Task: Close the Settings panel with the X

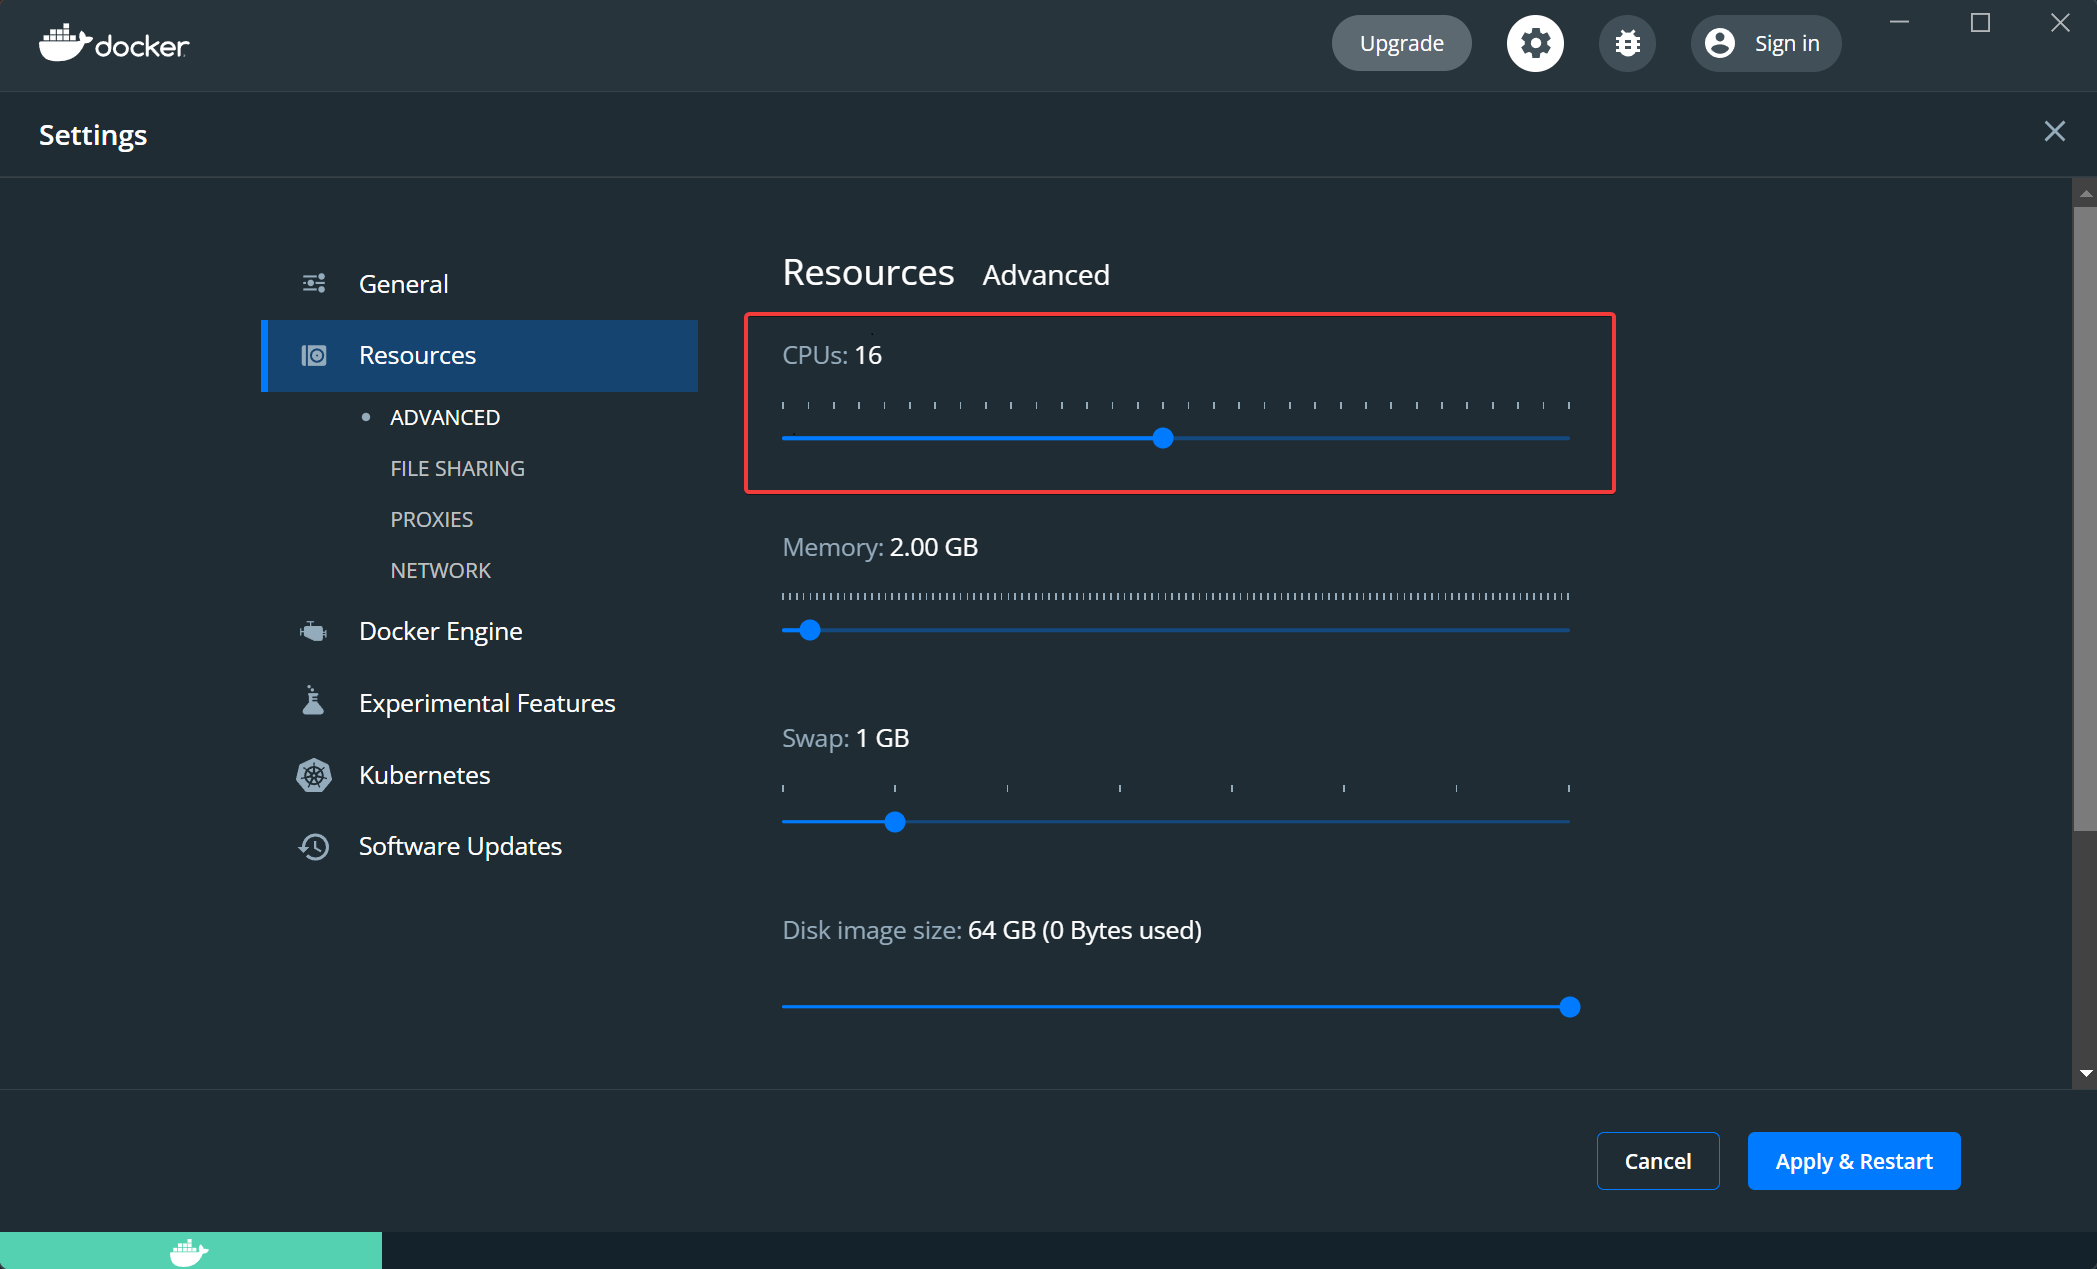Action: click(2054, 131)
